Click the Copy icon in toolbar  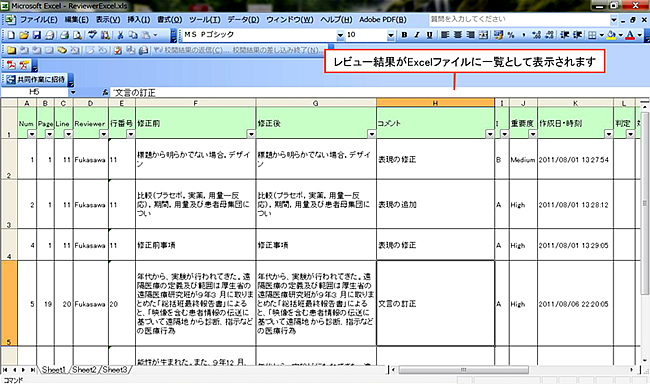pos(133,35)
